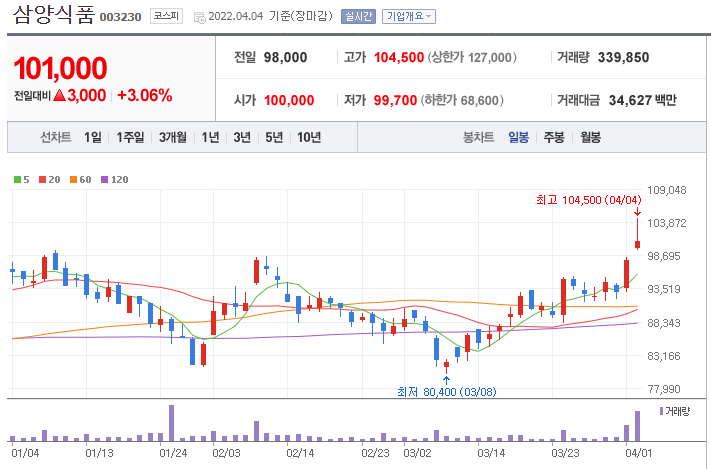This screenshot has height=469, width=711.
Task: Click the stock code 003230
Action: click(x=121, y=17)
